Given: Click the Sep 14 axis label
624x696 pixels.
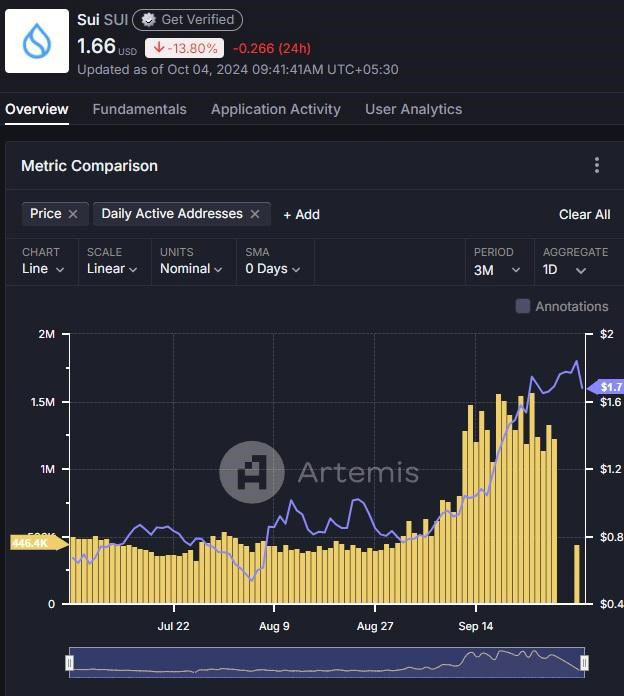Looking at the screenshot, I should coord(475,626).
